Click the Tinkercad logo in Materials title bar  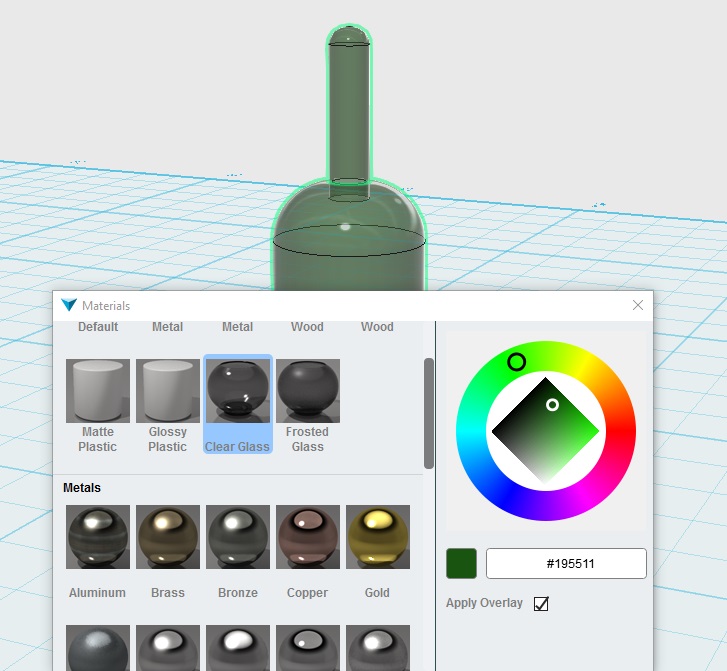[69, 305]
